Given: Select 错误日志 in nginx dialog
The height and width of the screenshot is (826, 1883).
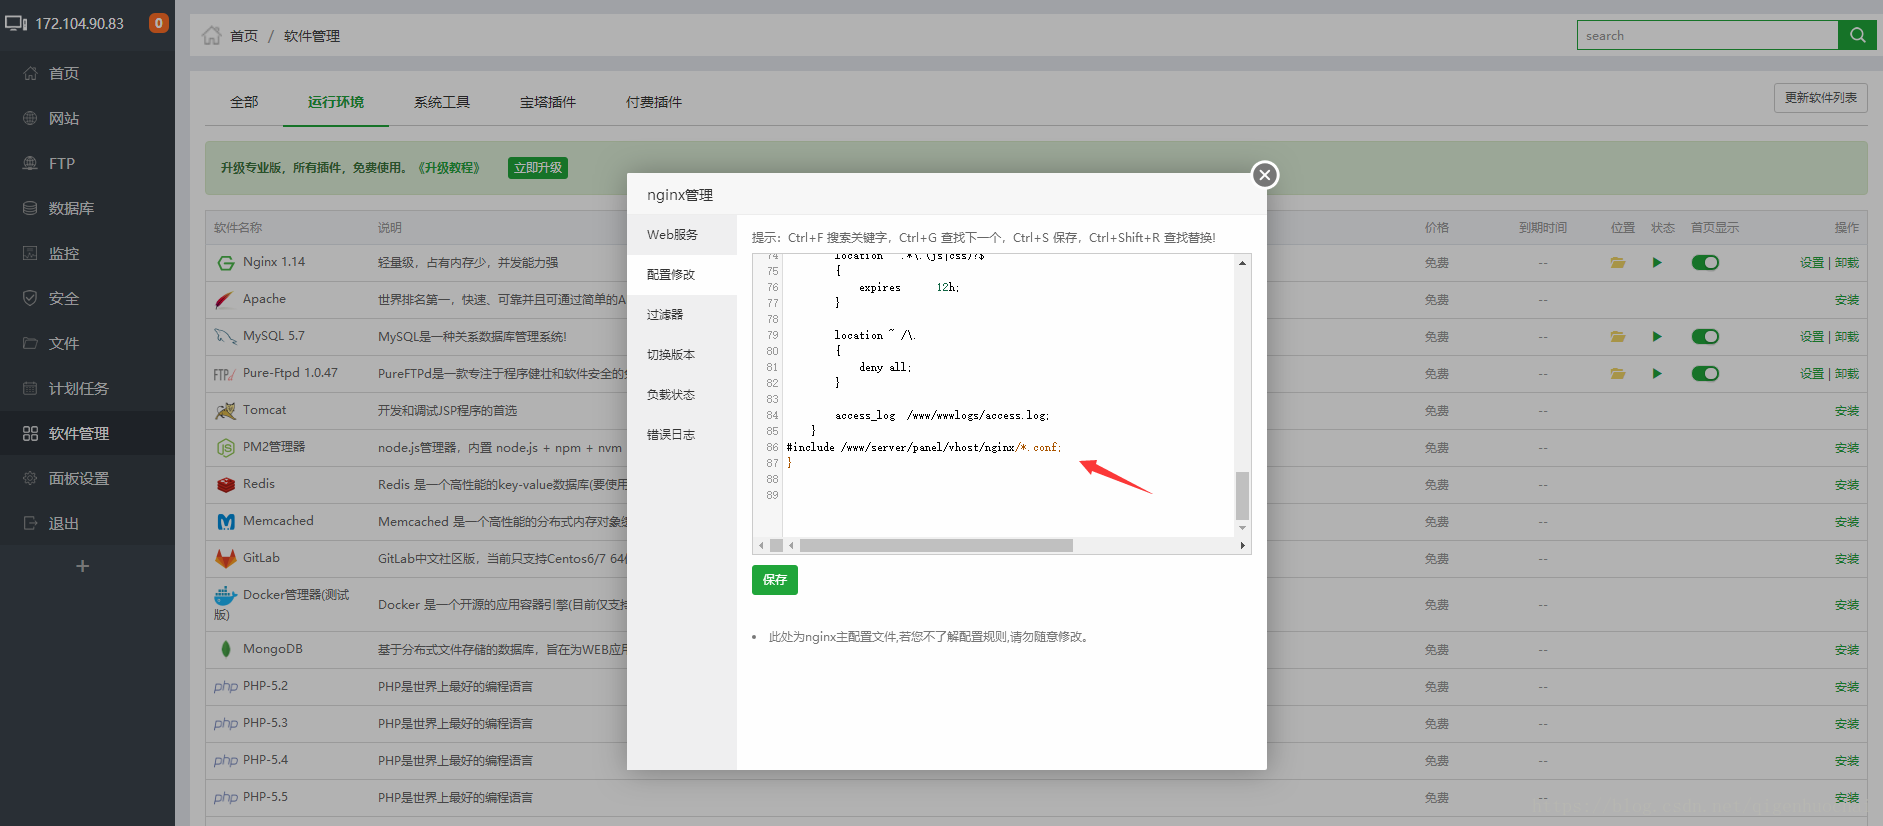Looking at the screenshot, I should point(682,435).
